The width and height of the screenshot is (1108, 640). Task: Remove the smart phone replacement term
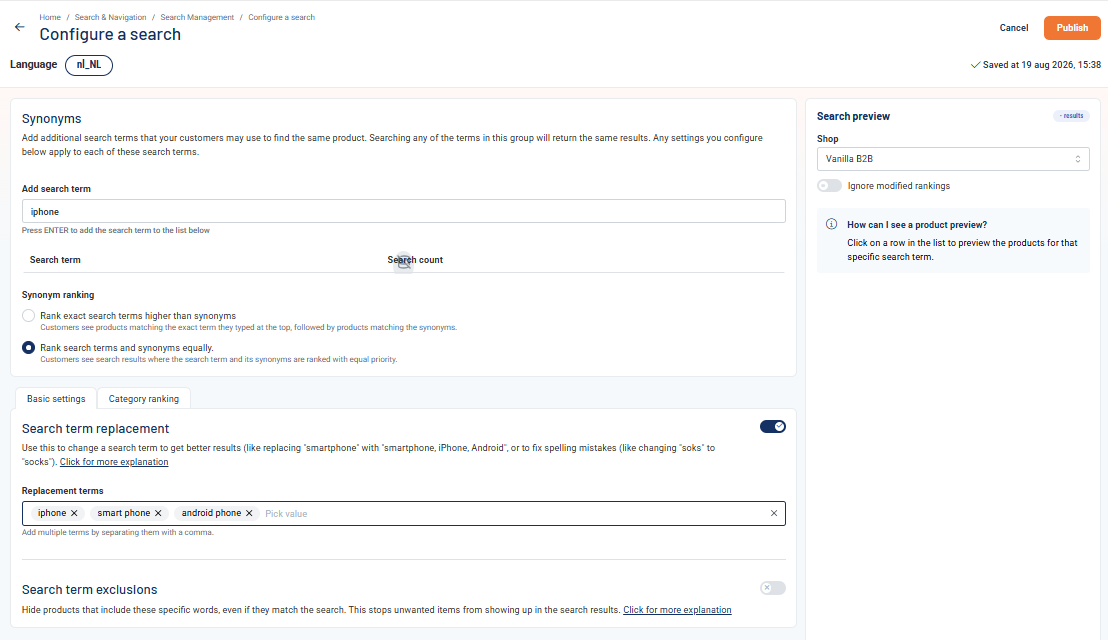158,514
